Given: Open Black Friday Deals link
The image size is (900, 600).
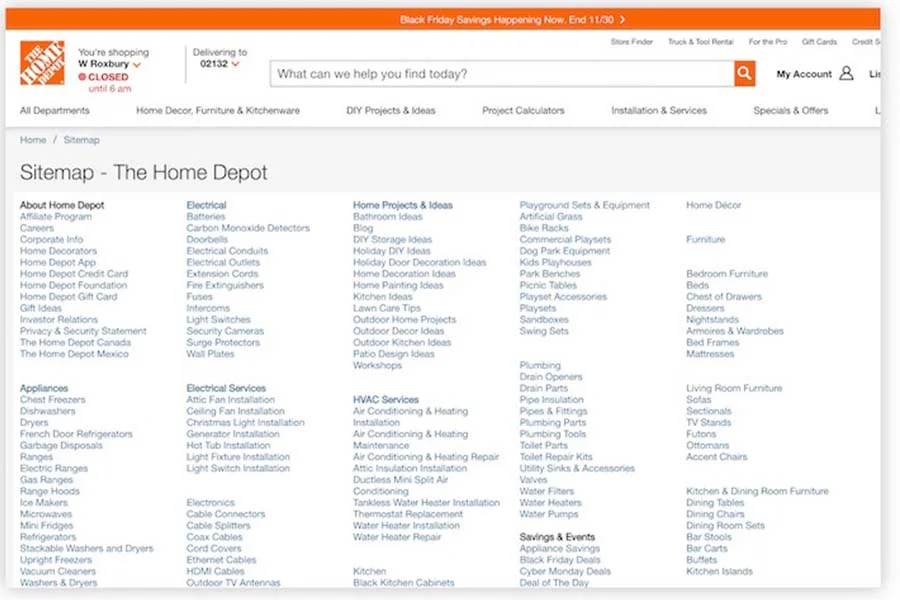Looking at the screenshot, I should (560, 560).
